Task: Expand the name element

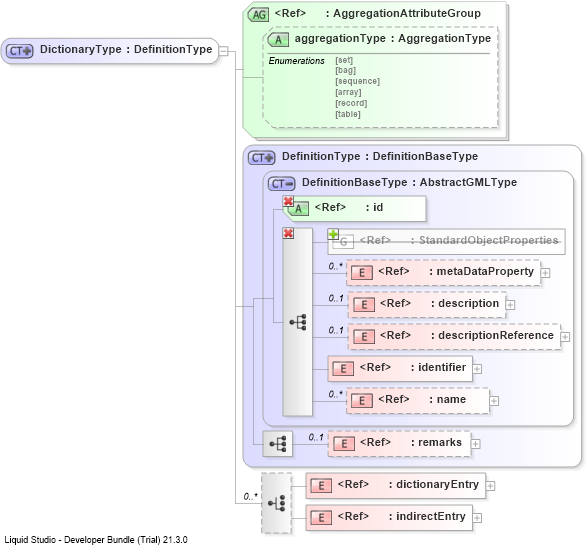Action: click(494, 401)
